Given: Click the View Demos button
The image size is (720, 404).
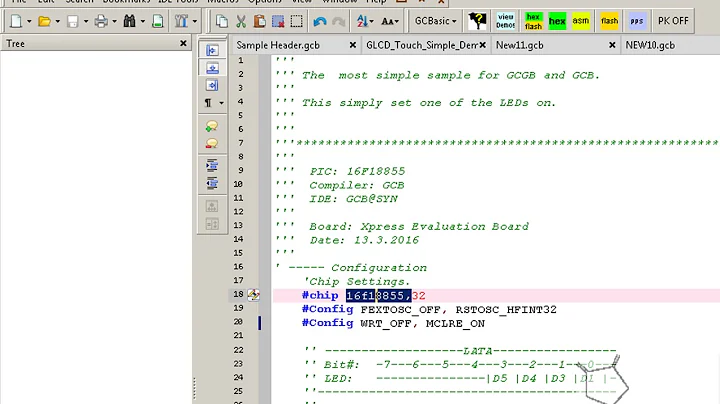Looking at the screenshot, I should (506, 21).
